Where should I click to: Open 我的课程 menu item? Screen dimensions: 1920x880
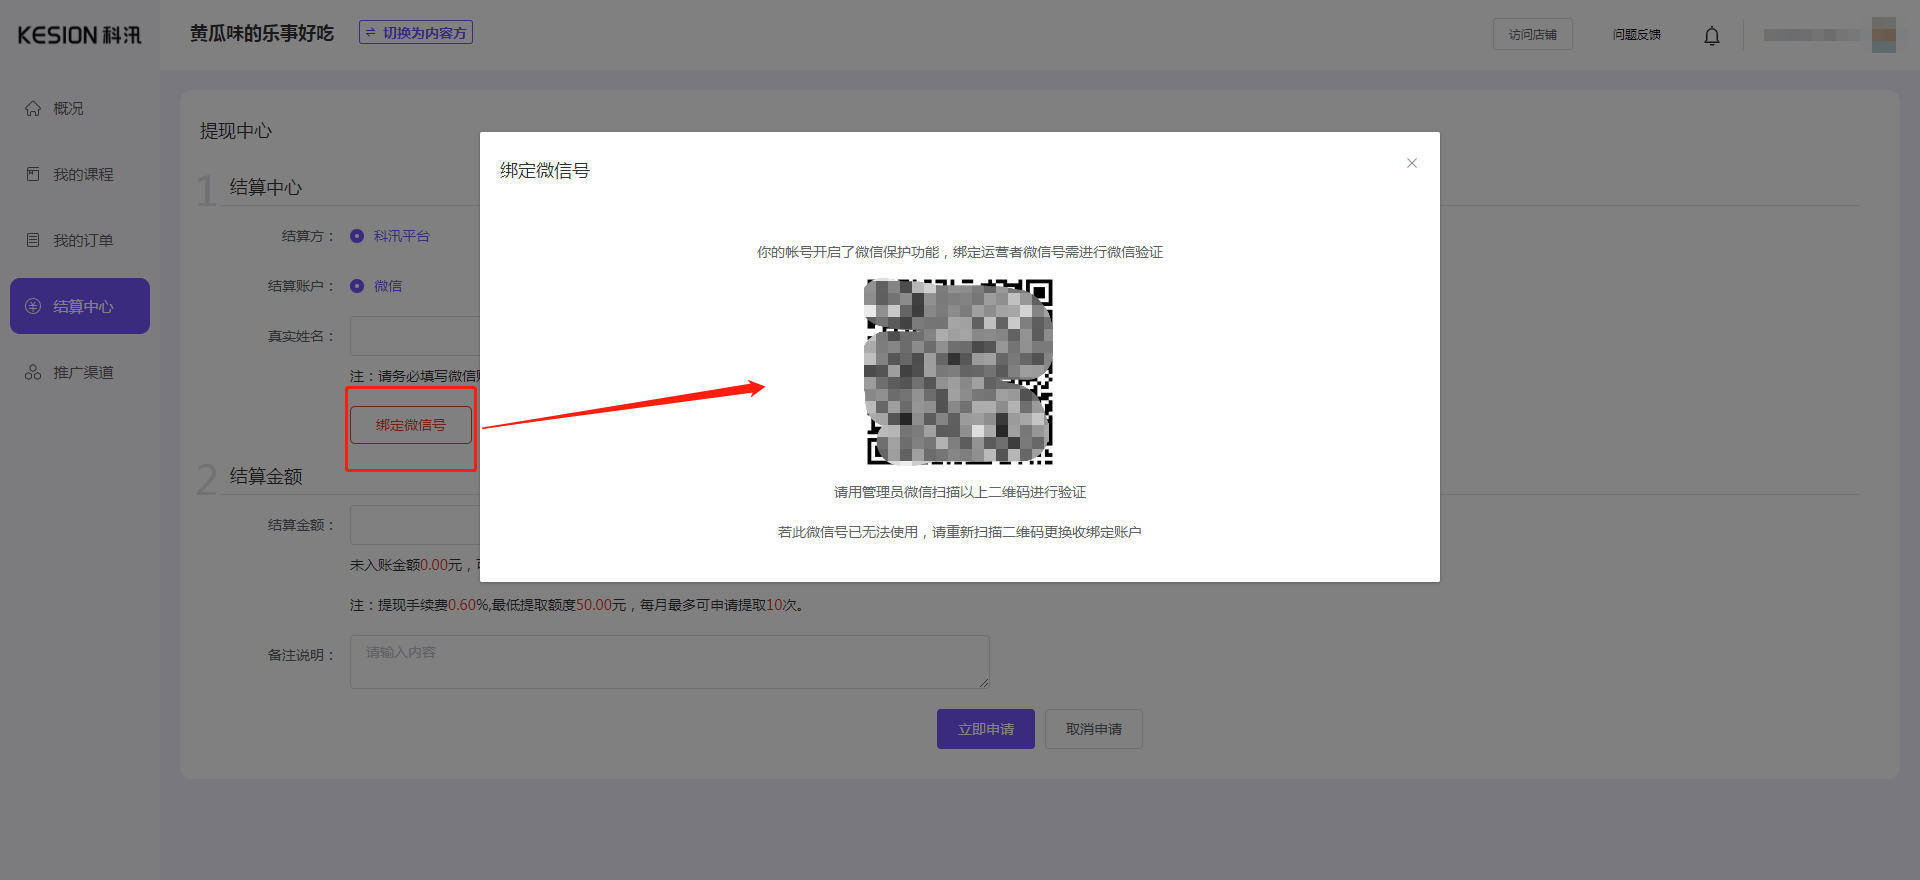click(83, 174)
